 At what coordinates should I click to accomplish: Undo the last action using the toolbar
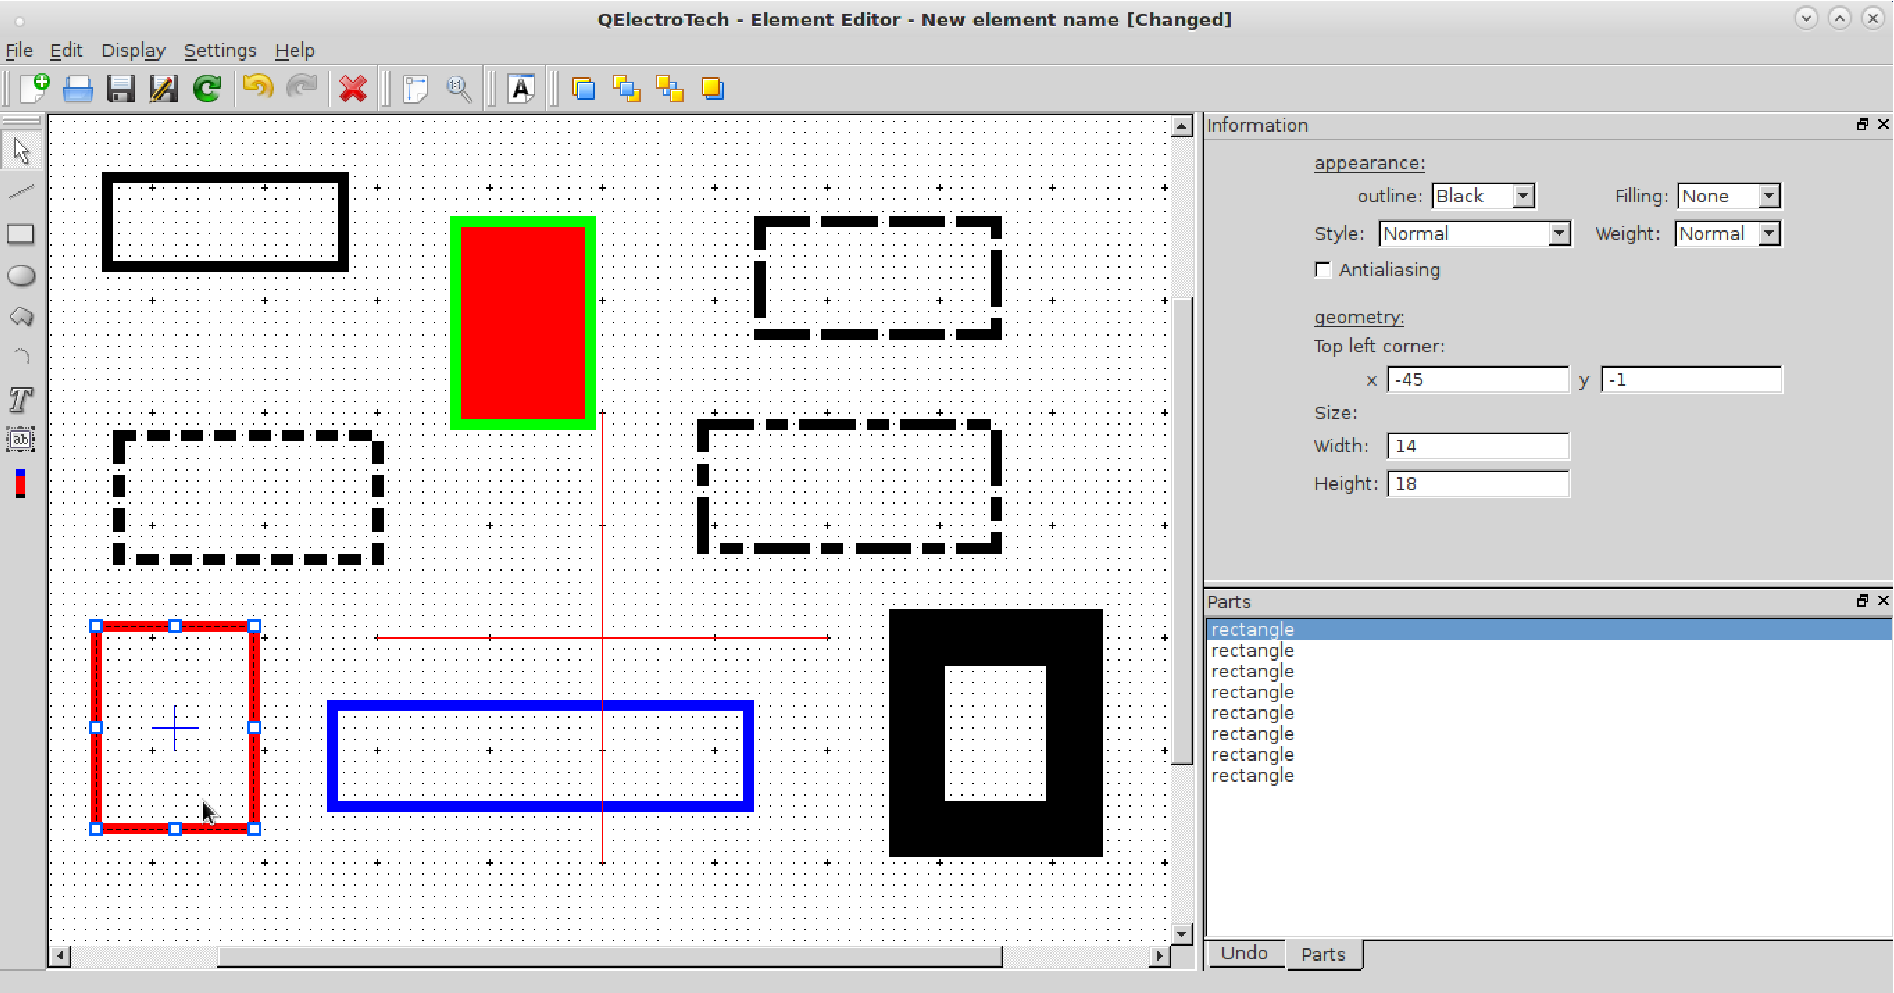pyautogui.click(x=257, y=89)
